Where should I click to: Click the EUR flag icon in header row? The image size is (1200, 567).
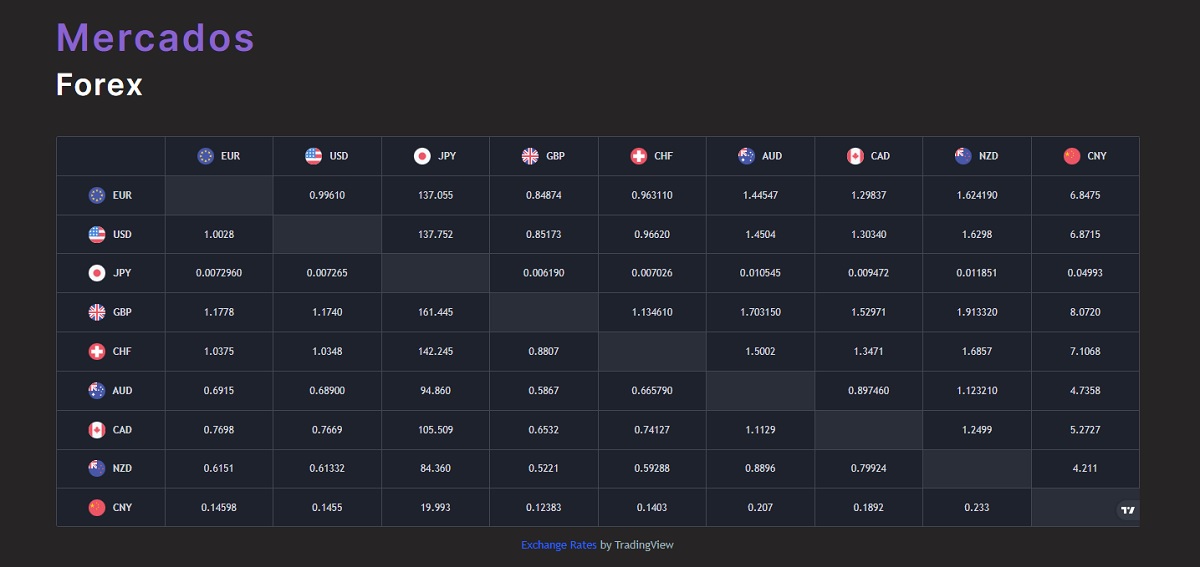(206, 156)
